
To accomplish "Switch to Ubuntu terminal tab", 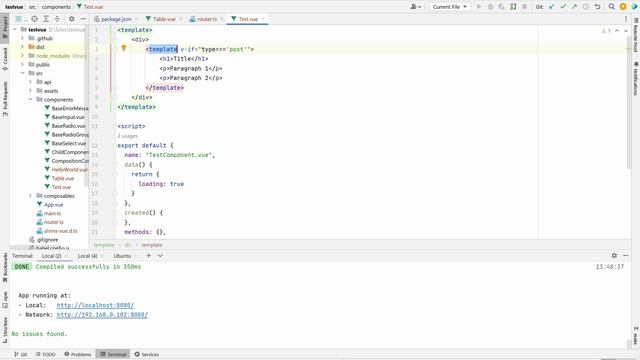I will click(x=122, y=256).
